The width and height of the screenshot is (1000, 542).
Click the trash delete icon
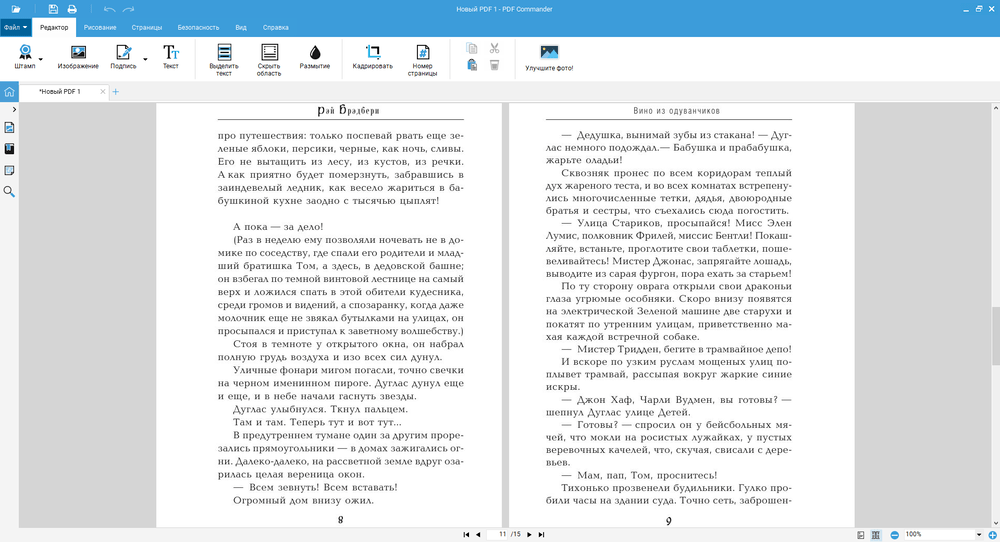click(x=494, y=65)
